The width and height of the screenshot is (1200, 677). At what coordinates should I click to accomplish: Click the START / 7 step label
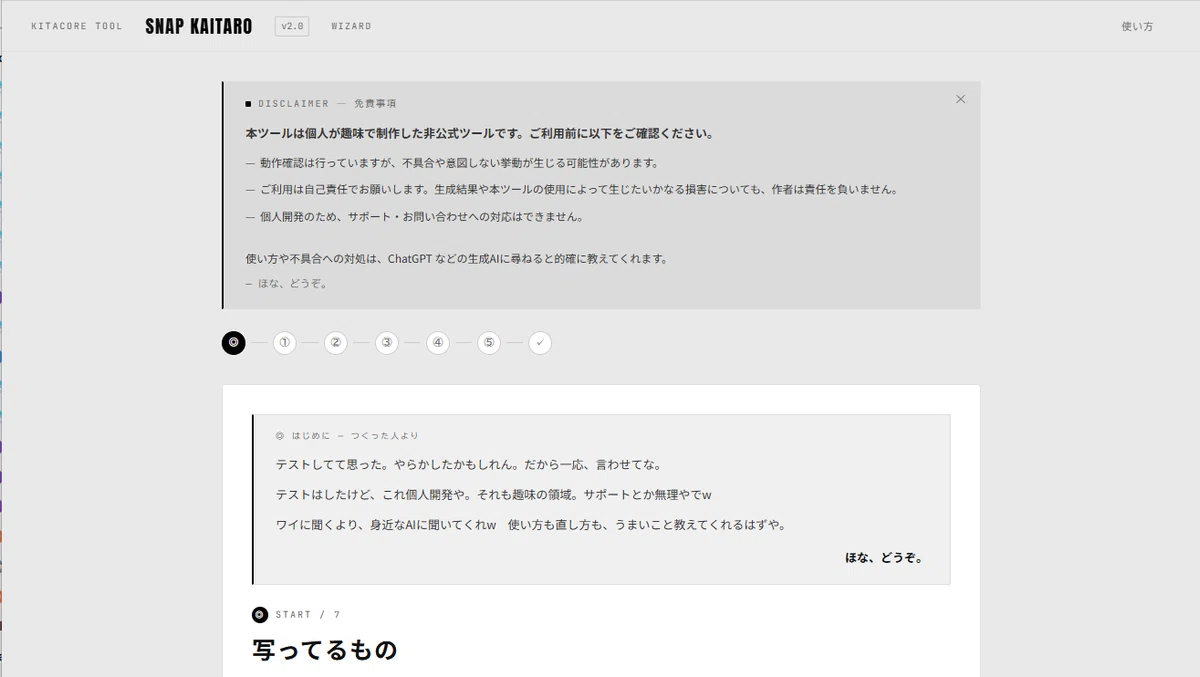308,615
